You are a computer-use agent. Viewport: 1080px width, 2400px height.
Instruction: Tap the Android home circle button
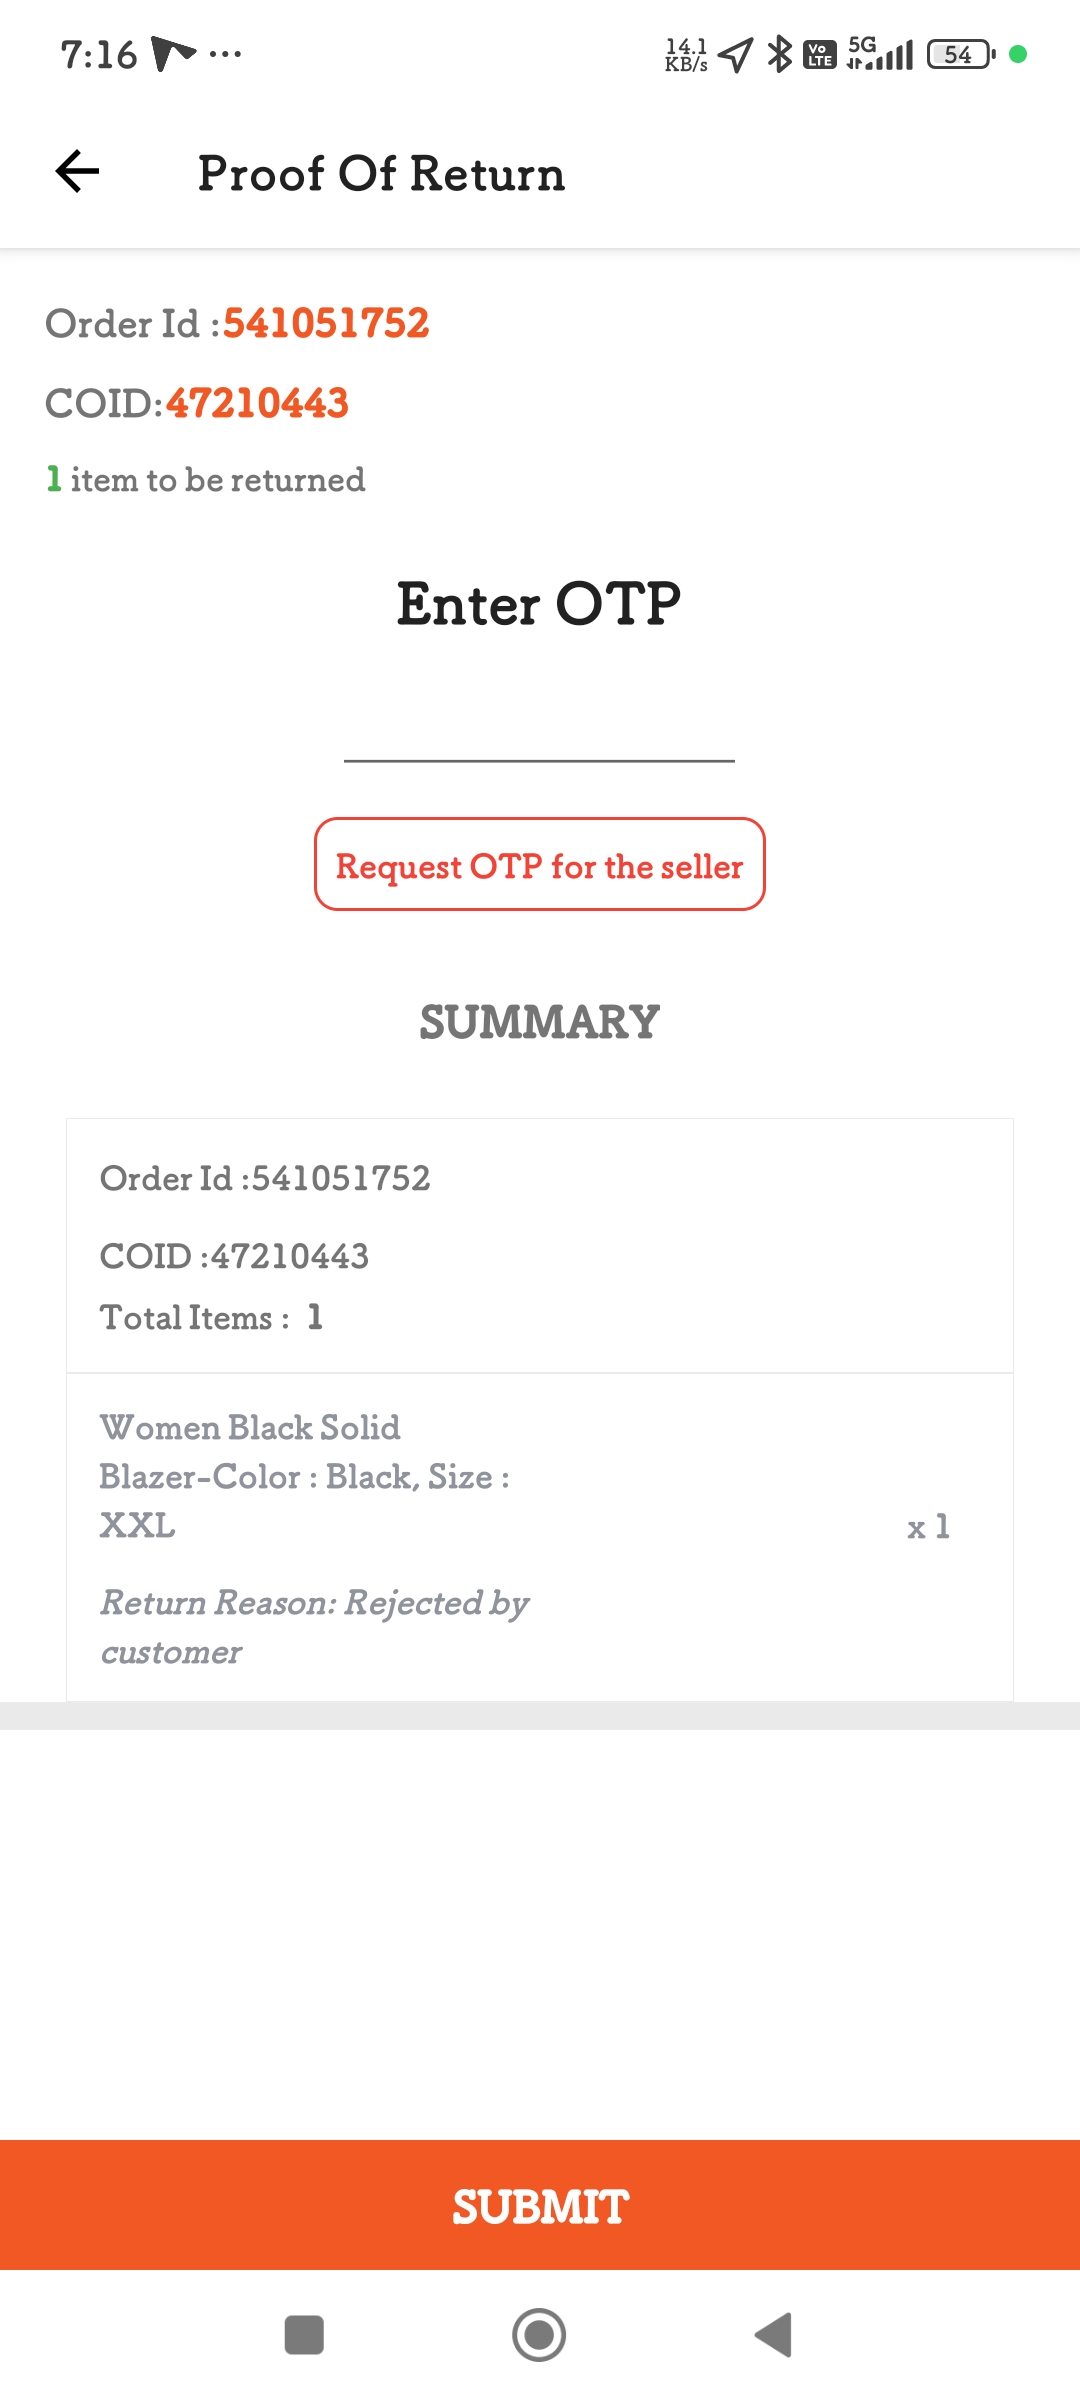coord(539,2336)
